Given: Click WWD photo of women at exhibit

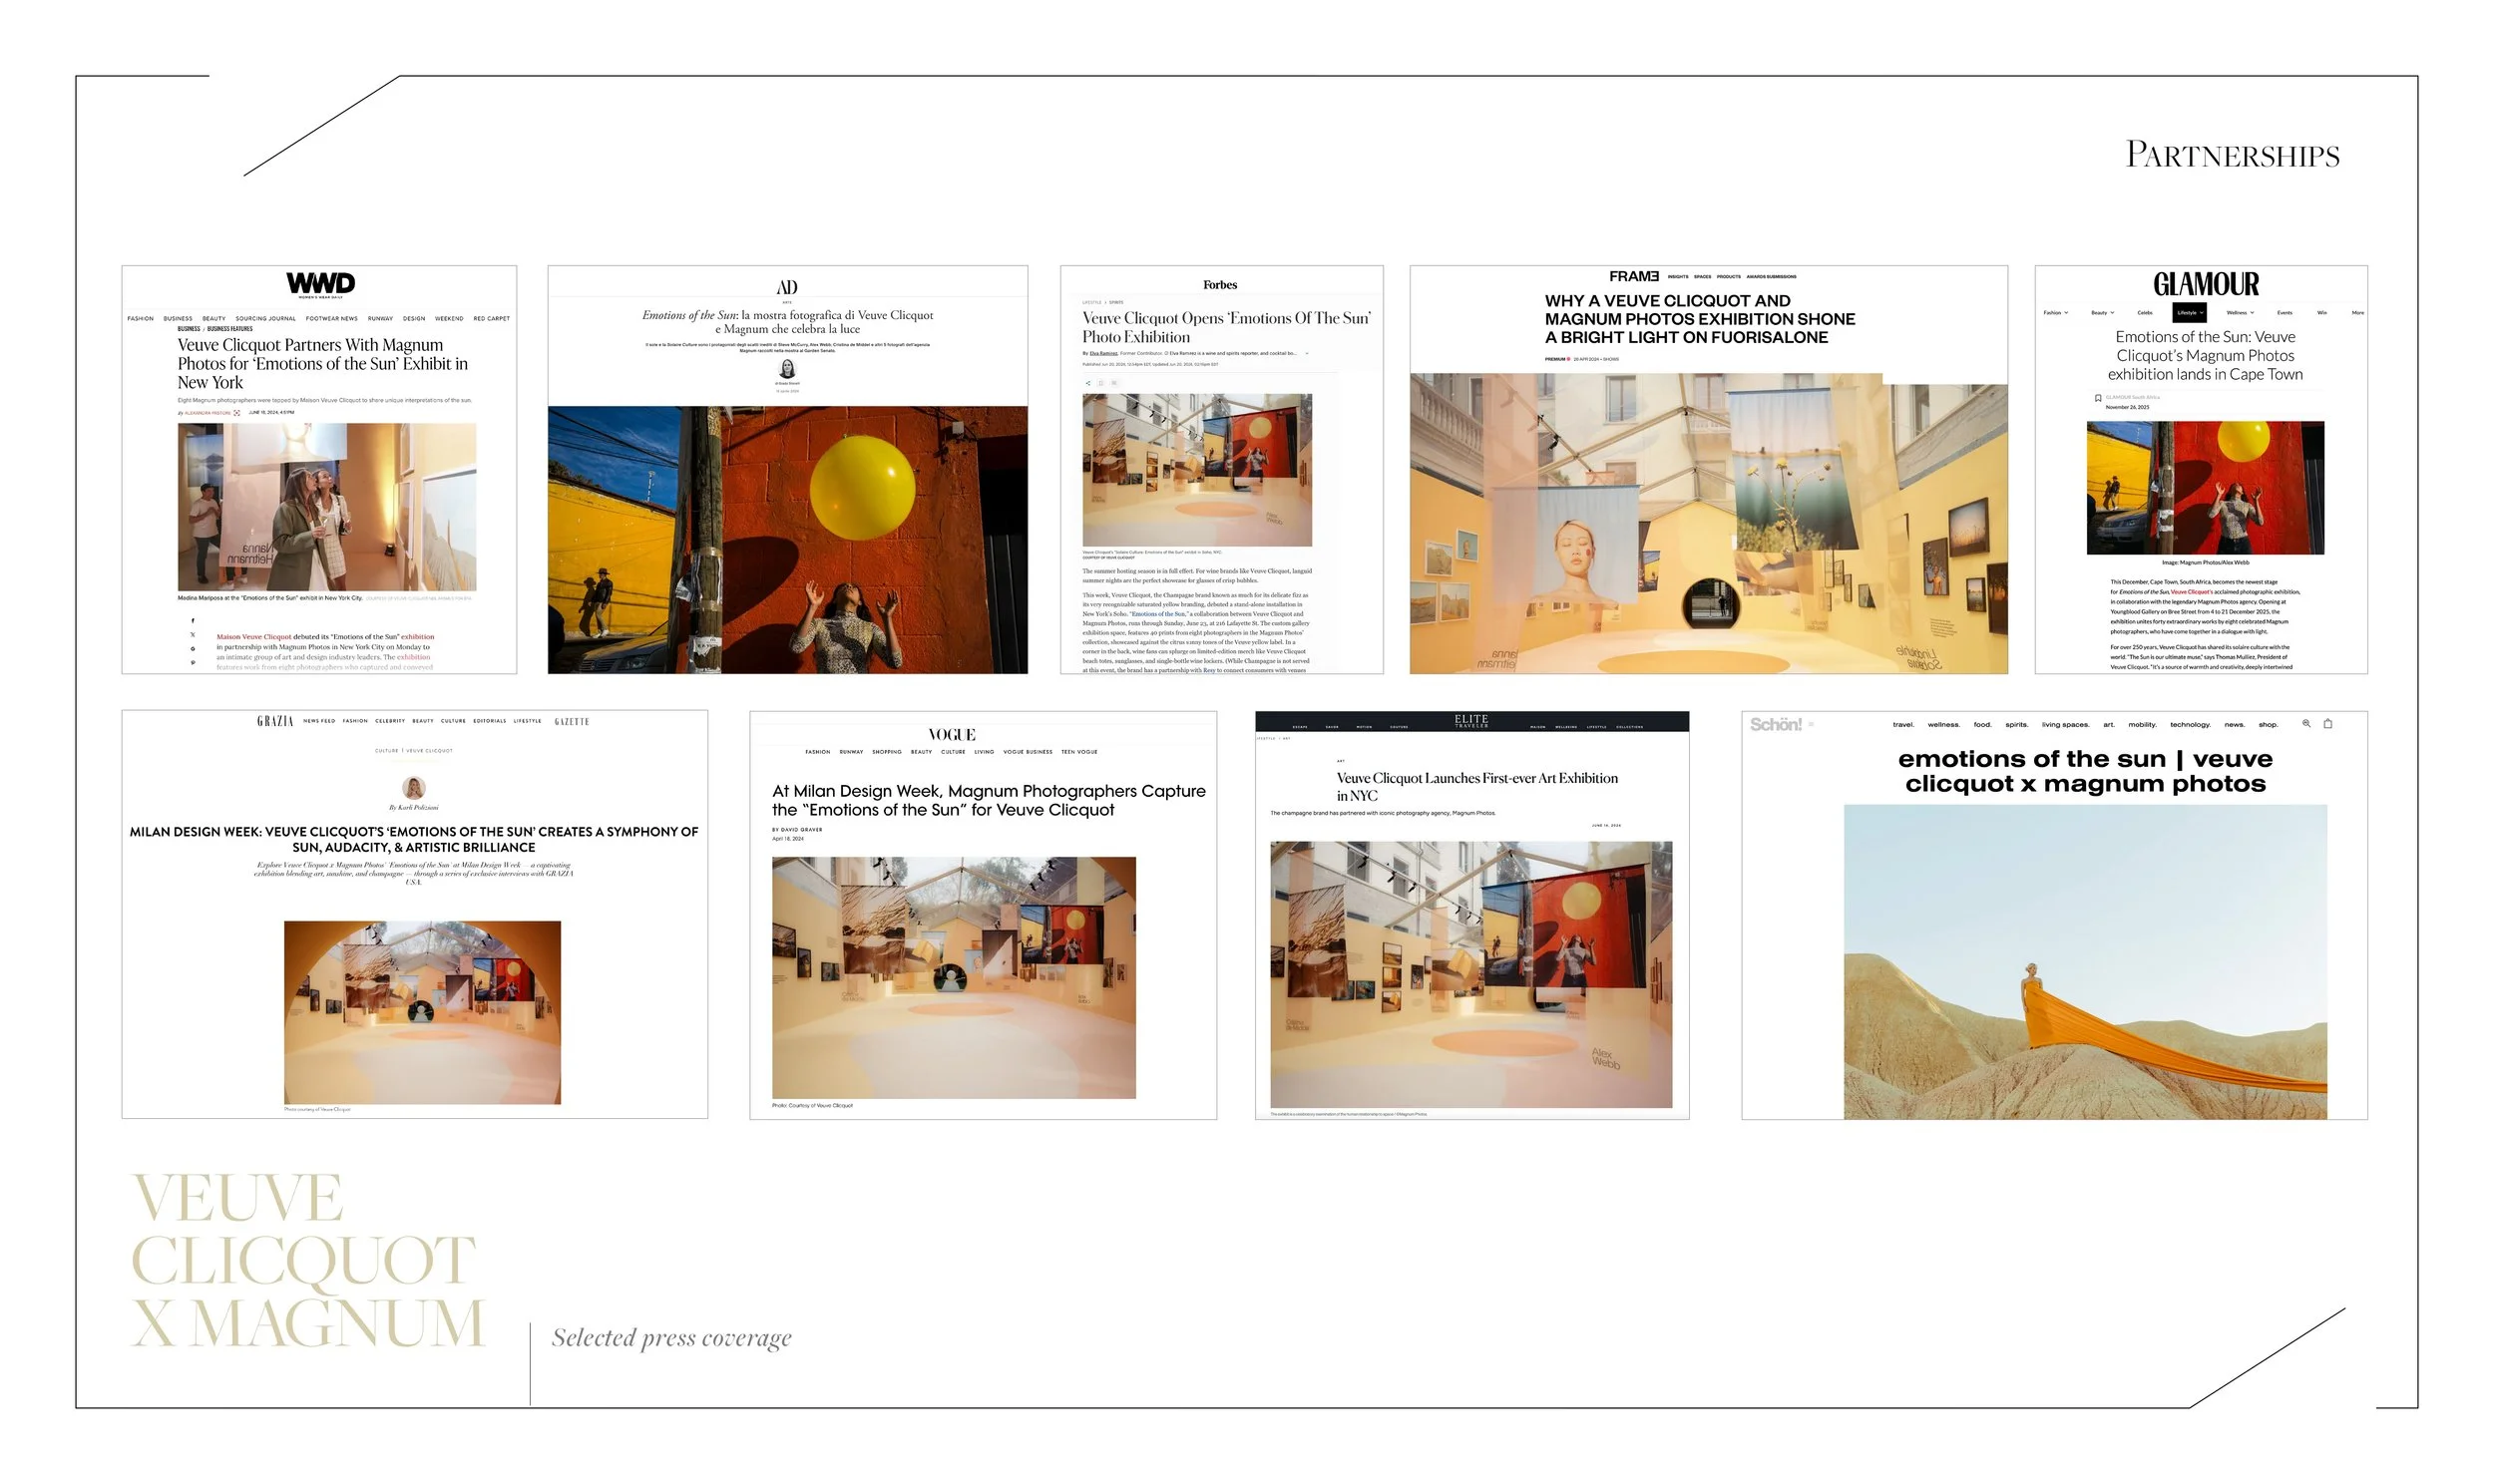Looking at the screenshot, I should (x=327, y=507).
